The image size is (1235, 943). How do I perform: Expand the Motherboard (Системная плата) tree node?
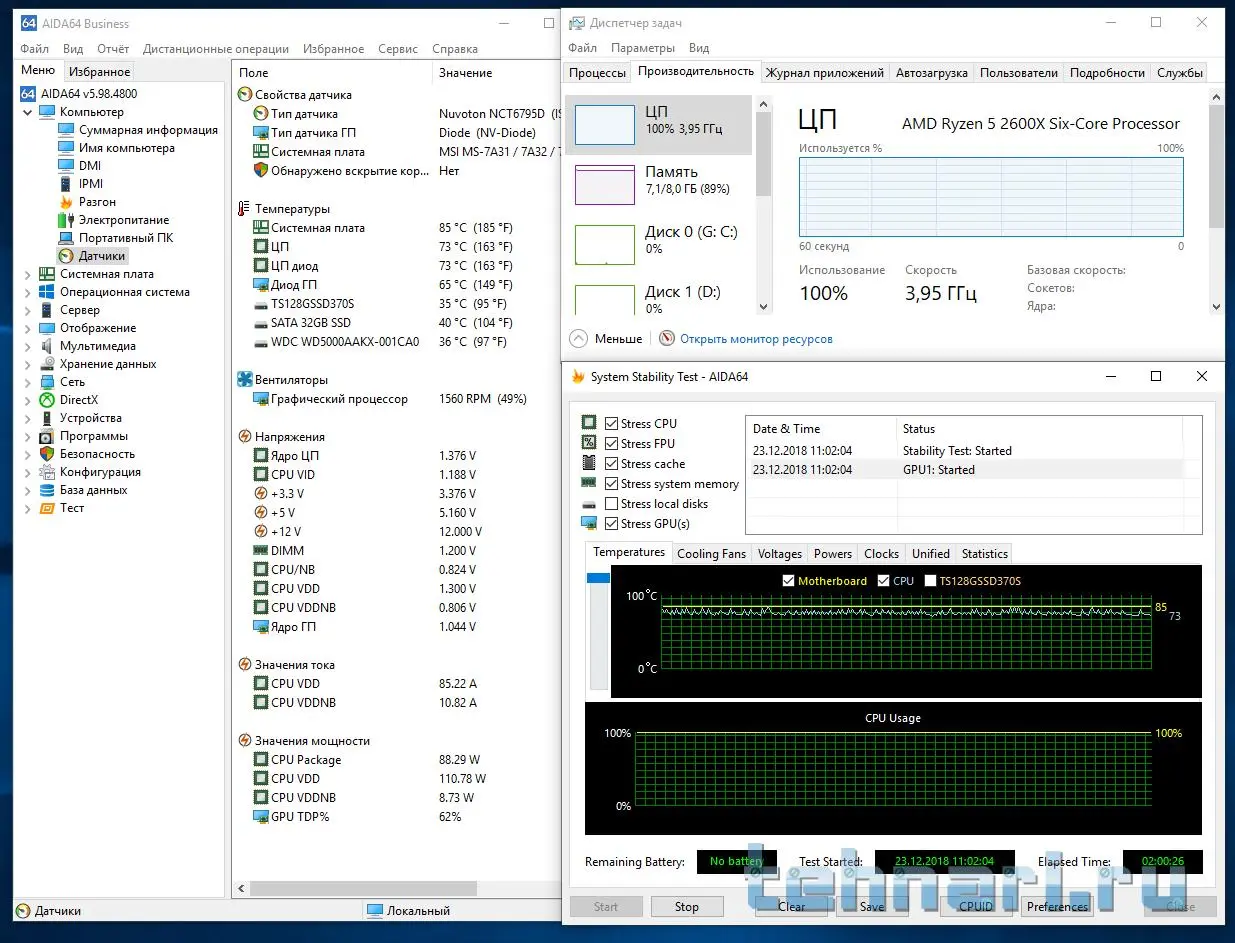pos(27,274)
